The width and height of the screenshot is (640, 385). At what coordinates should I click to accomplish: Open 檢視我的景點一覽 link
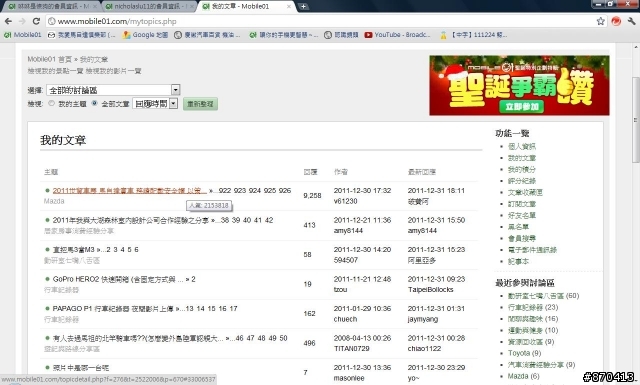coord(55,71)
